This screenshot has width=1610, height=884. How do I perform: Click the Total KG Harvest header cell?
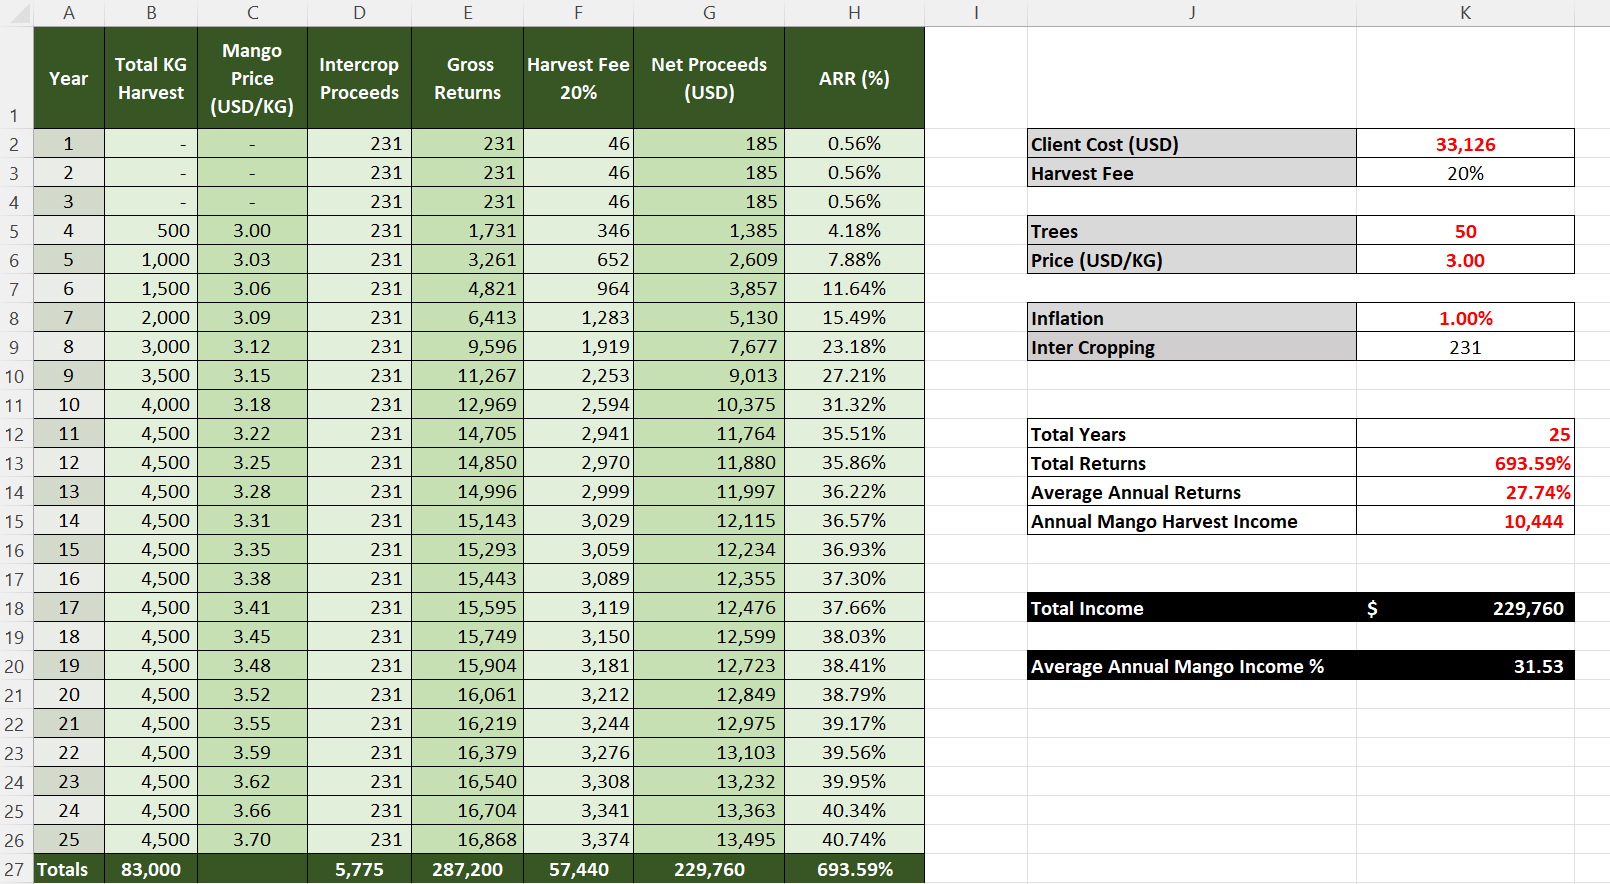click(151, 78)
